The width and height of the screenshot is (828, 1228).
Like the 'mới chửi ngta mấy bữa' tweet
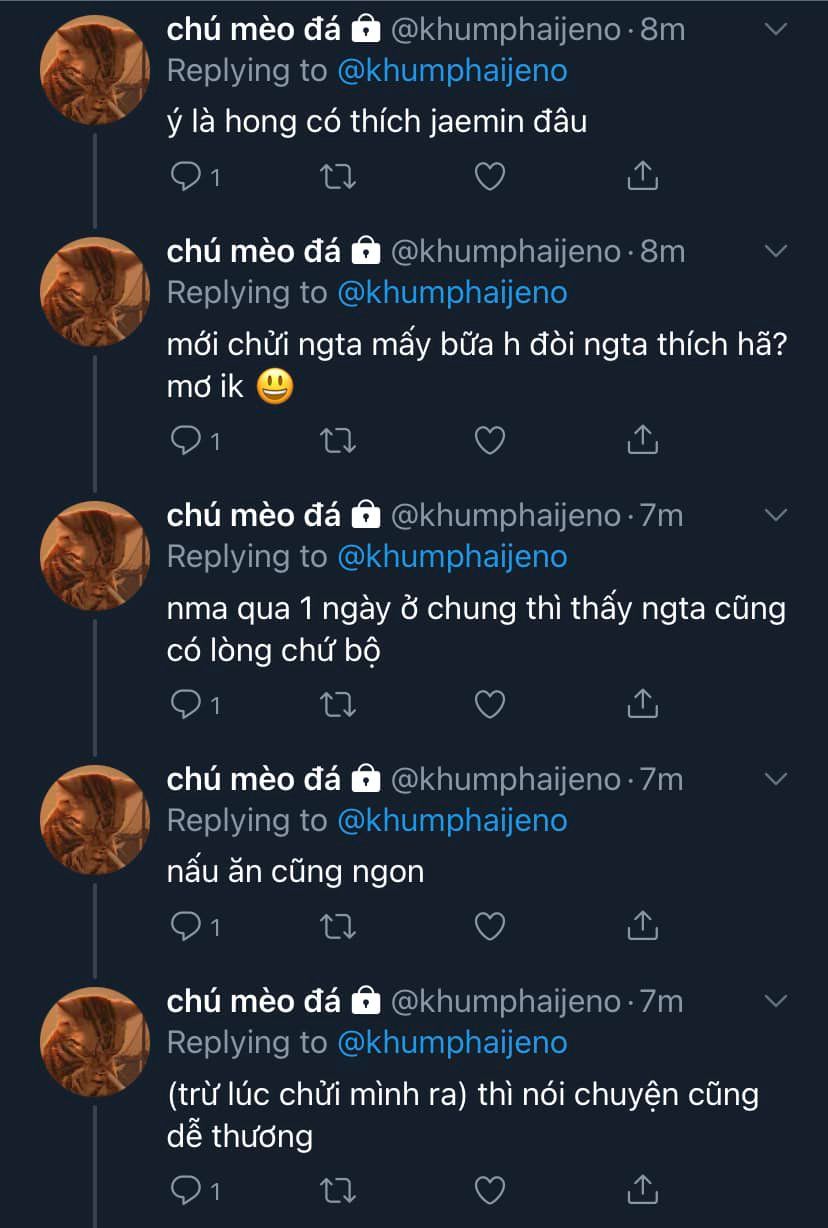pos(488,440)
